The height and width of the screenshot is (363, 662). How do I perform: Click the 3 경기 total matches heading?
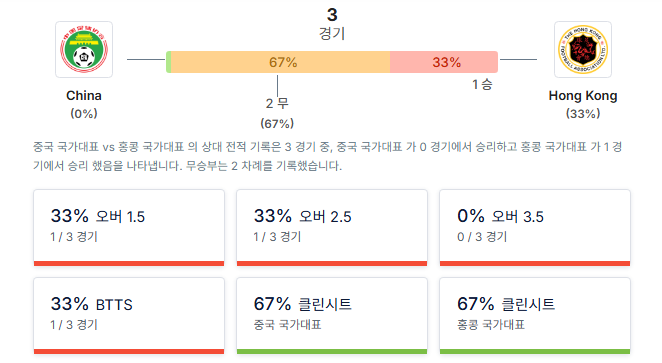click(x=332, y=24)
